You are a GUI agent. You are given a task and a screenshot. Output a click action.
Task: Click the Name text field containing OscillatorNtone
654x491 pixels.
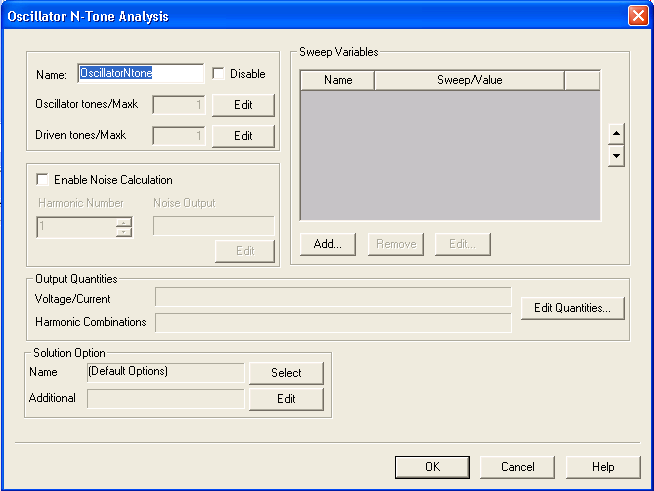[140, 73]
